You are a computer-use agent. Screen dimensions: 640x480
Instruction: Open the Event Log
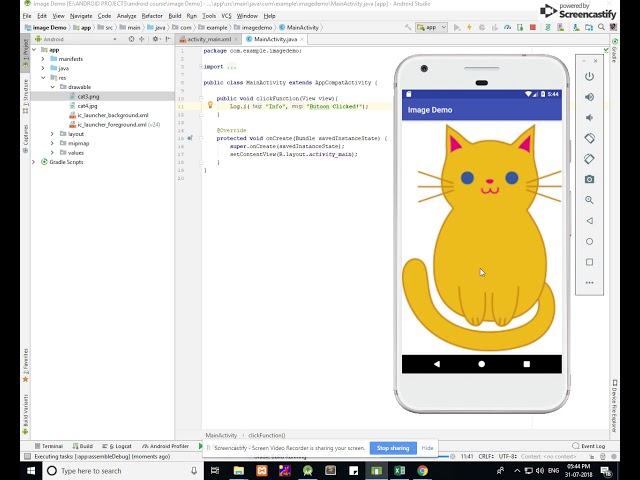tap(589, 446)
